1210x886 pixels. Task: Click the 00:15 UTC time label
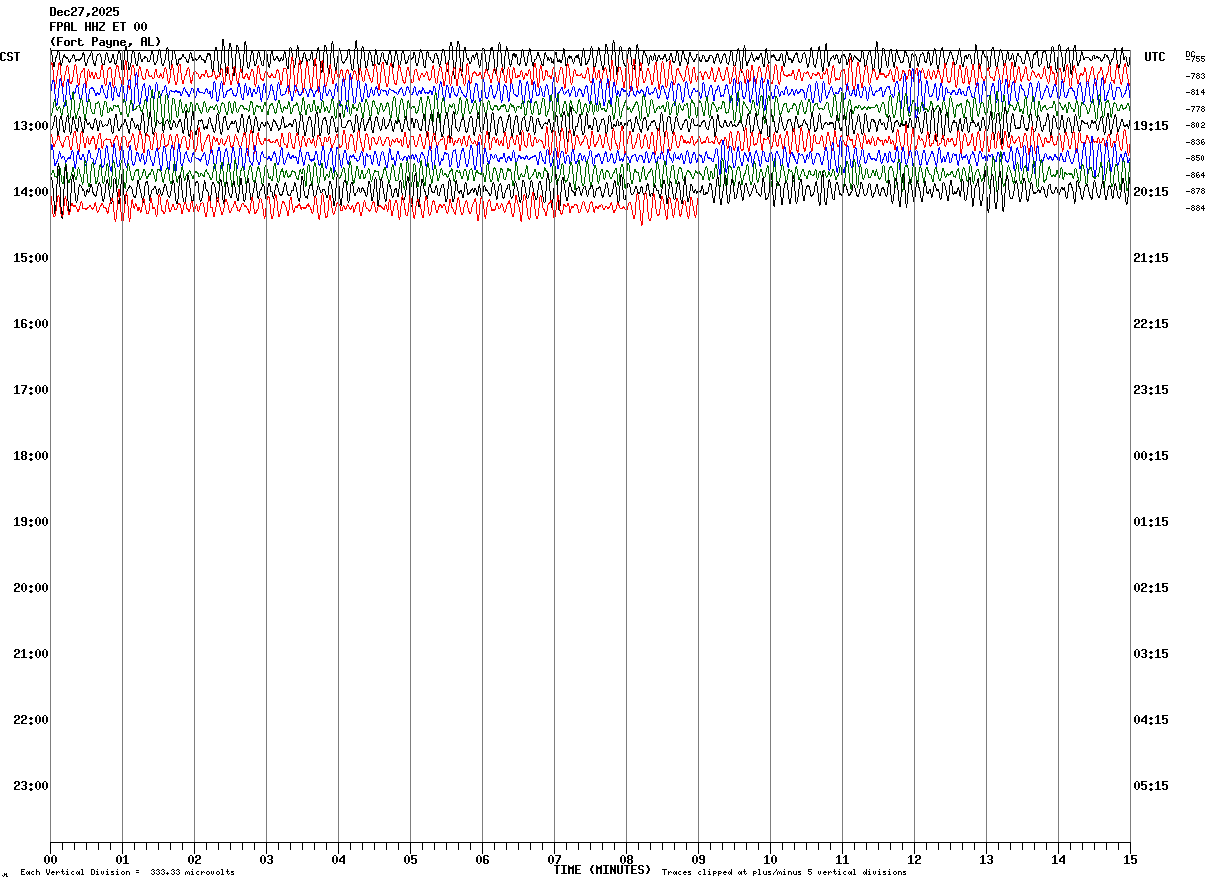tap(1150, 456)
